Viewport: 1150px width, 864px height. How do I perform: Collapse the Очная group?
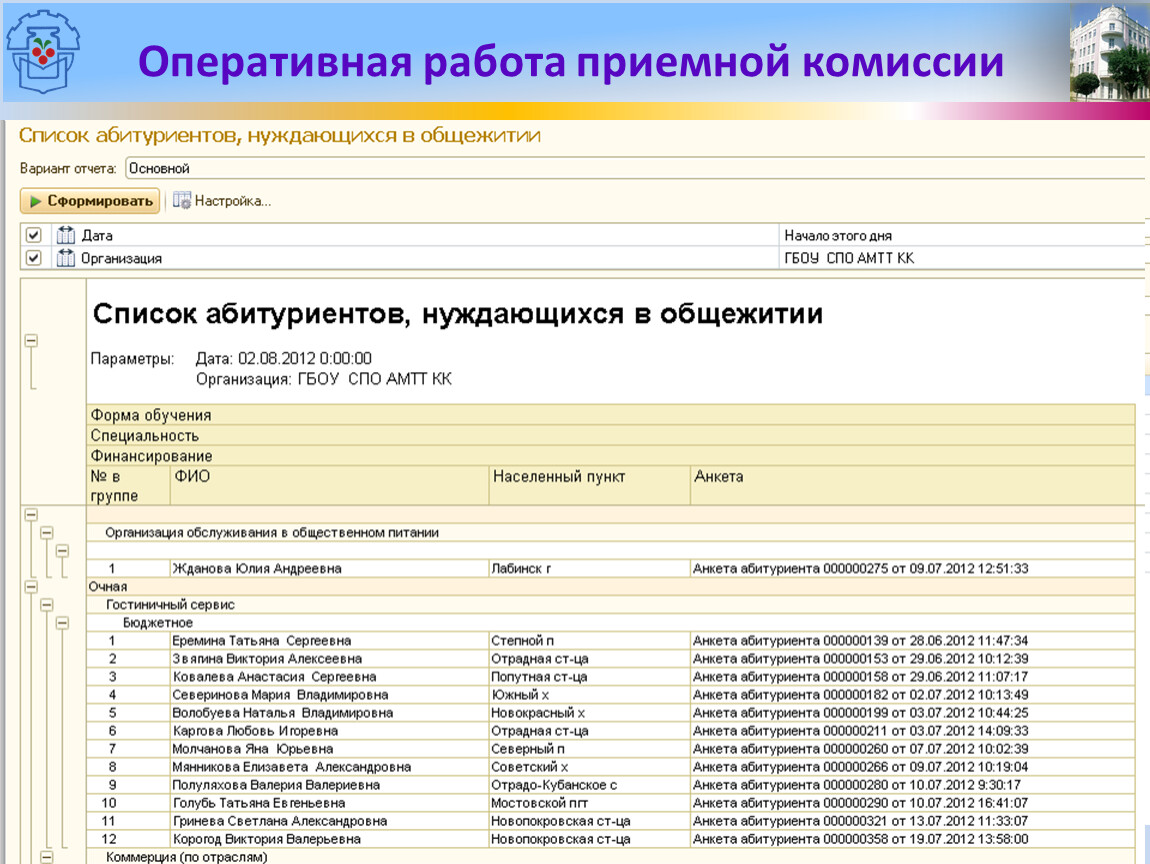(x=31, y=587)
